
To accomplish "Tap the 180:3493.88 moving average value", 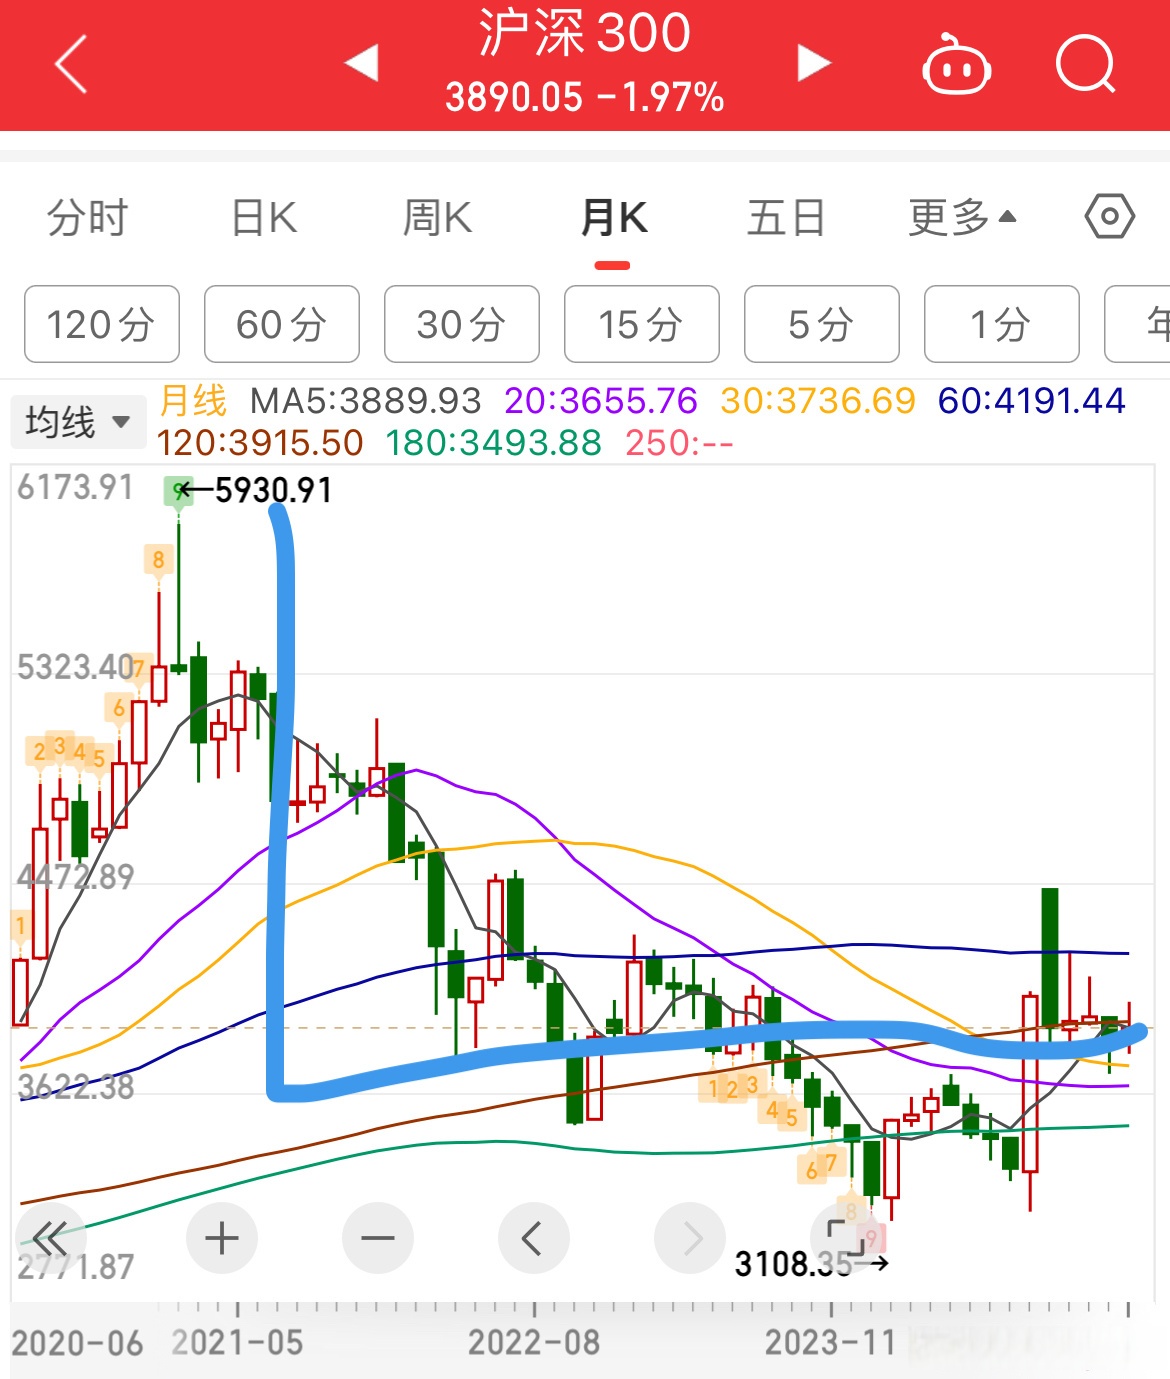I will tap(494, 442).
